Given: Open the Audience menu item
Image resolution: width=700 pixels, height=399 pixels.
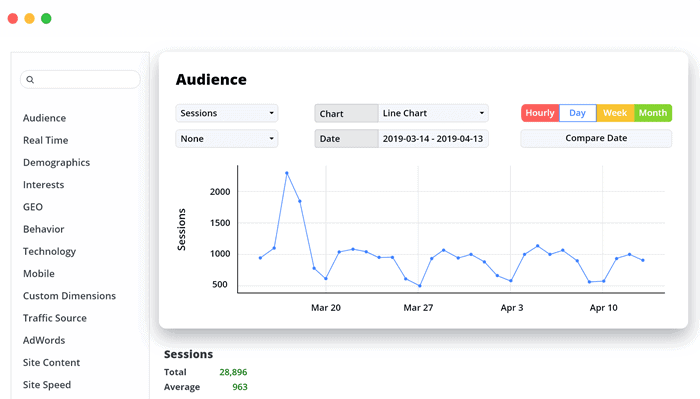Looking at the screenshot, I should pyautogui.click(x=45, y=118).
